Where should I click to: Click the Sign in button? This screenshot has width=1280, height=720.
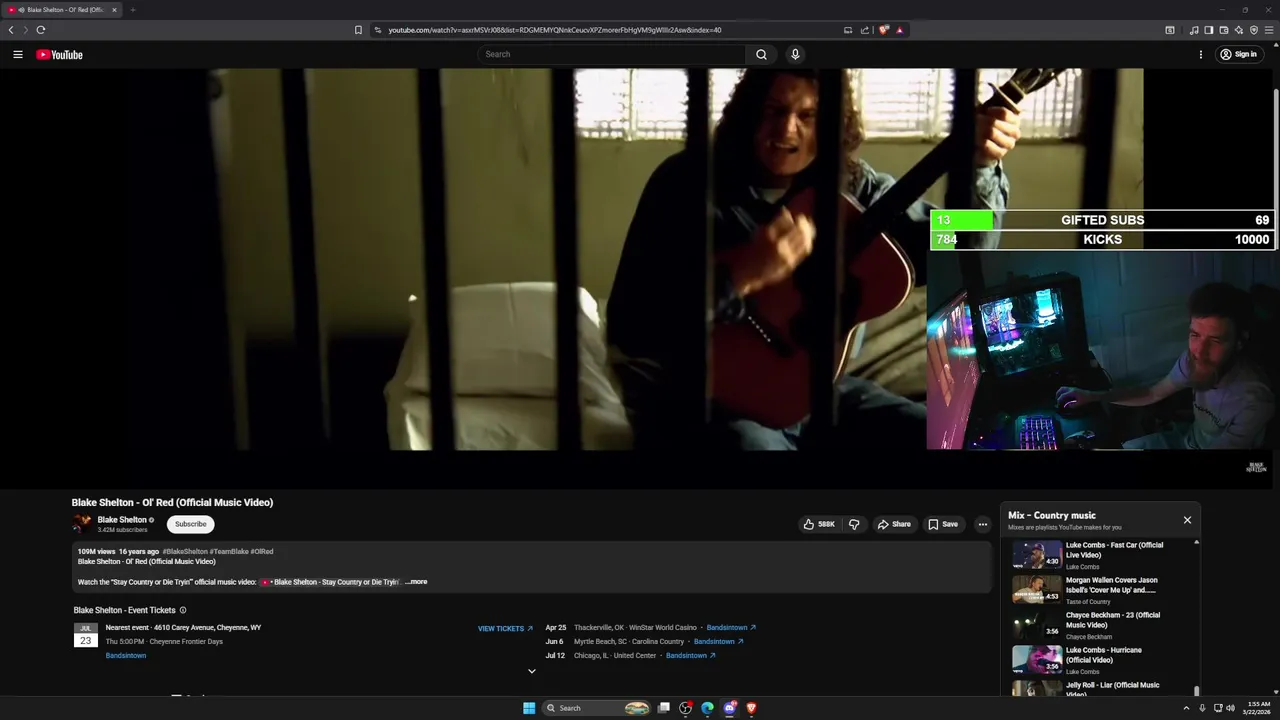click(x=1238, y=54)
